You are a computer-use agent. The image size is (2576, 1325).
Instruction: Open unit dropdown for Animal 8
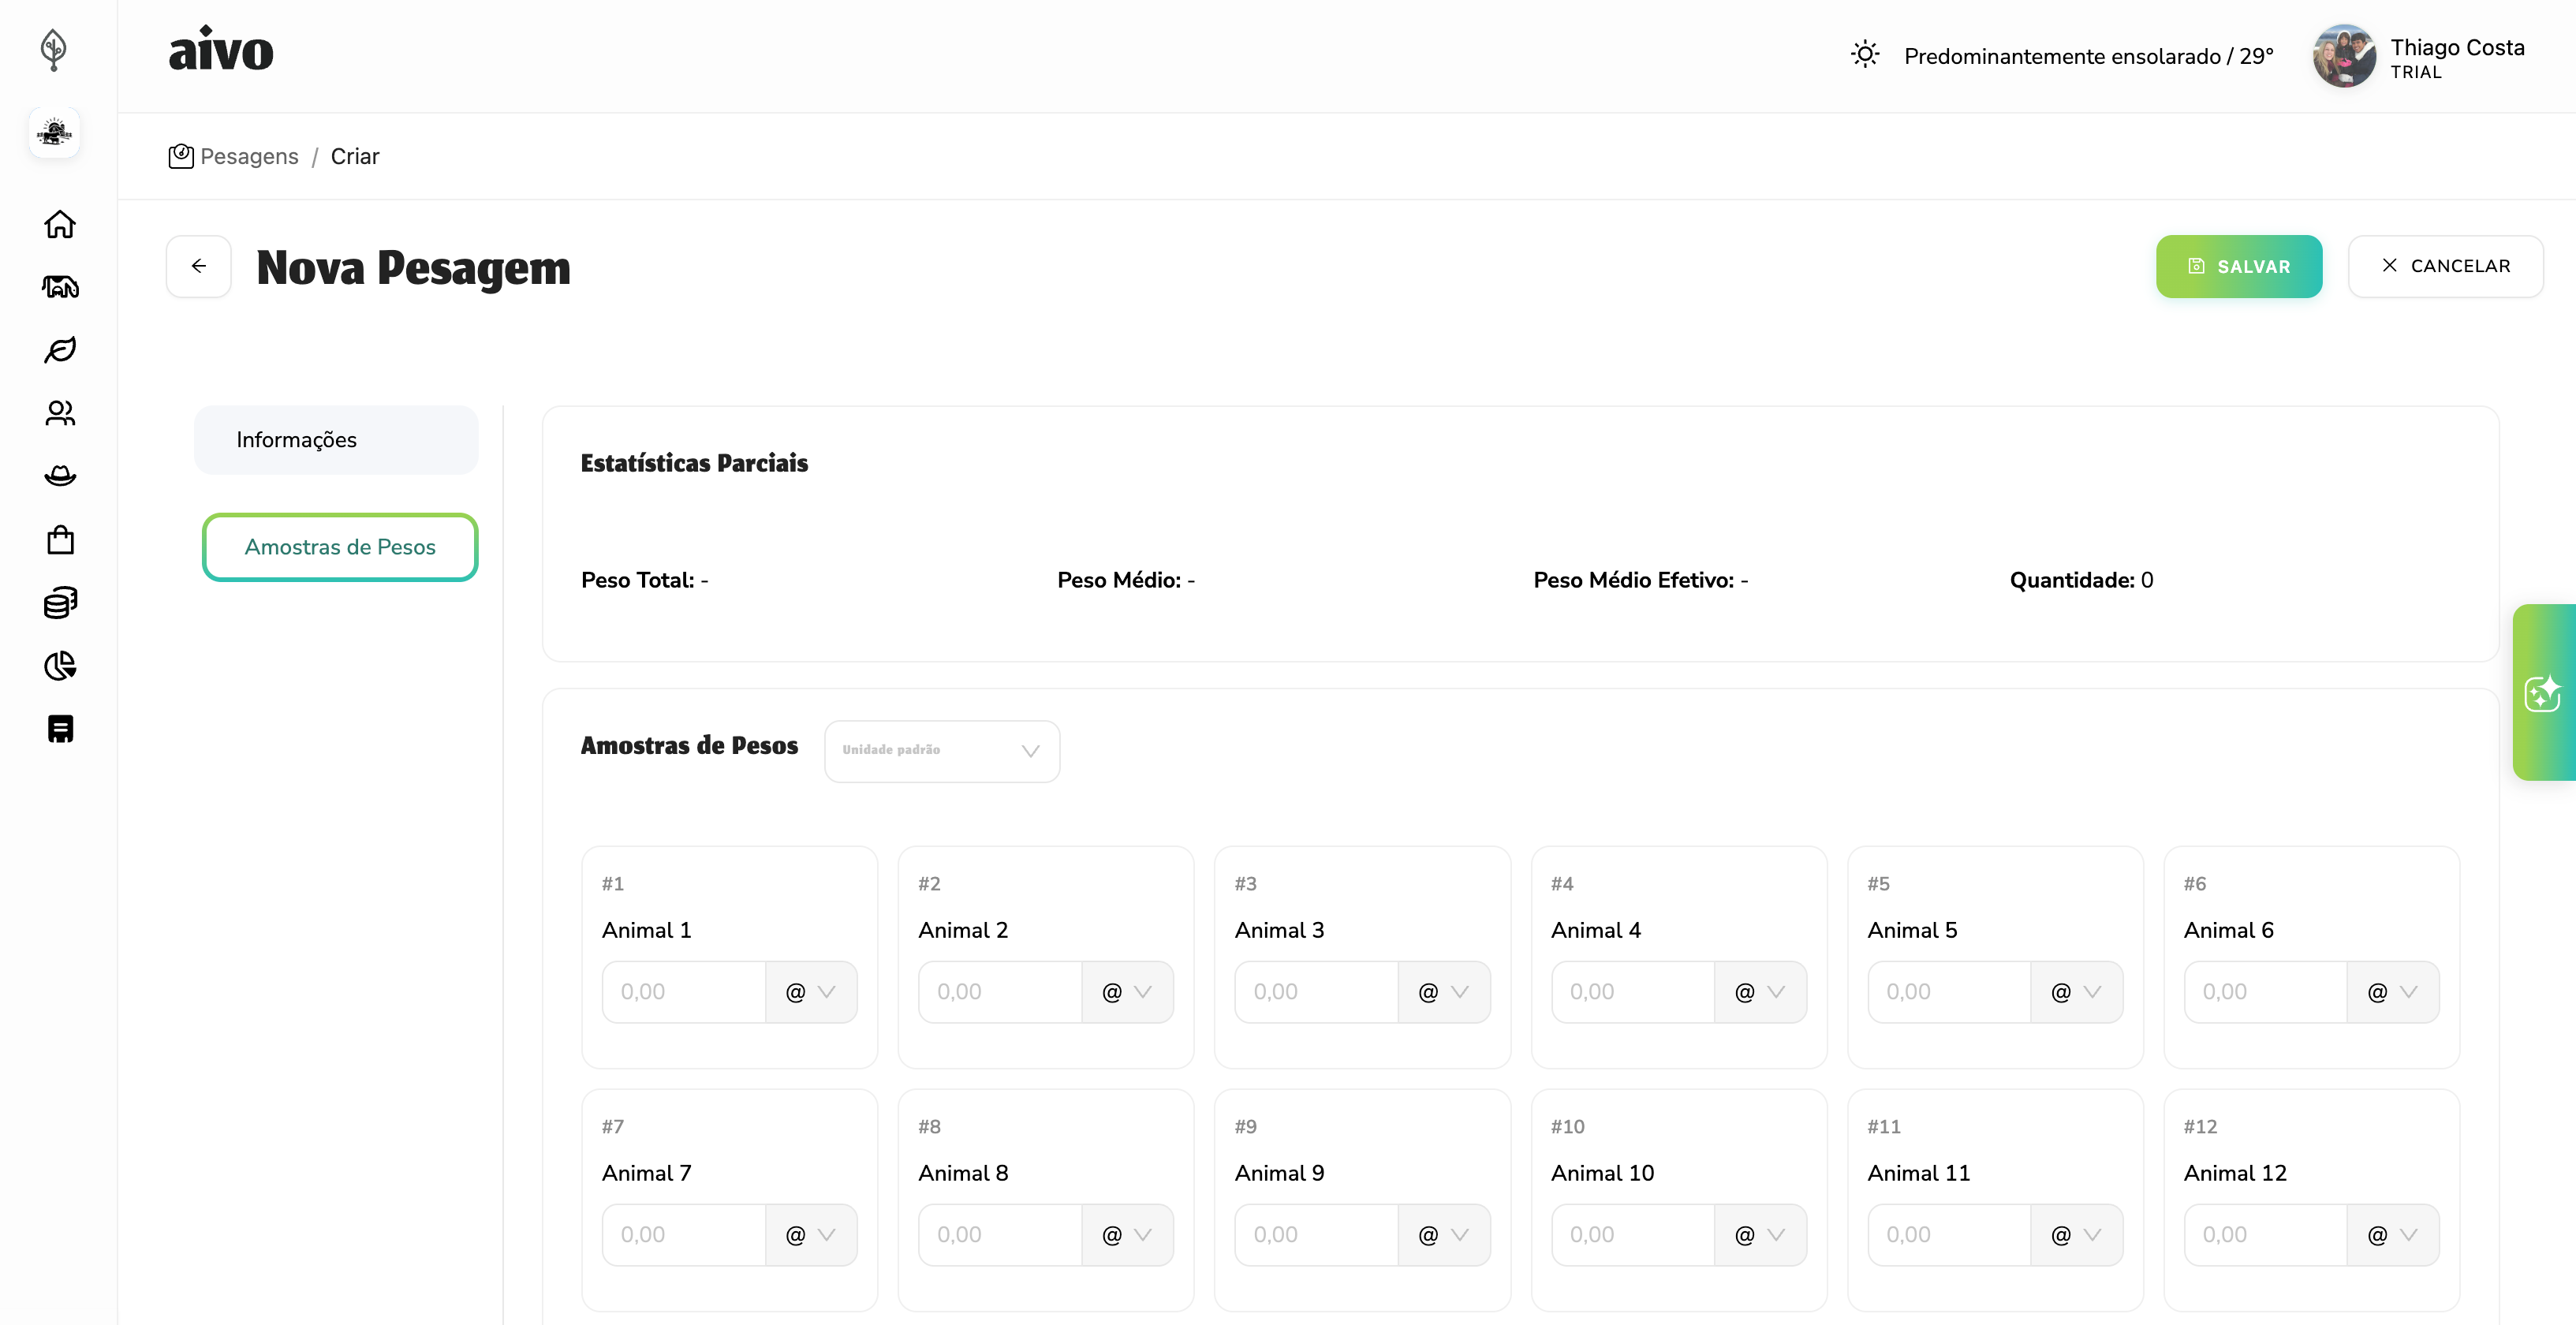pos(1128,1235)
